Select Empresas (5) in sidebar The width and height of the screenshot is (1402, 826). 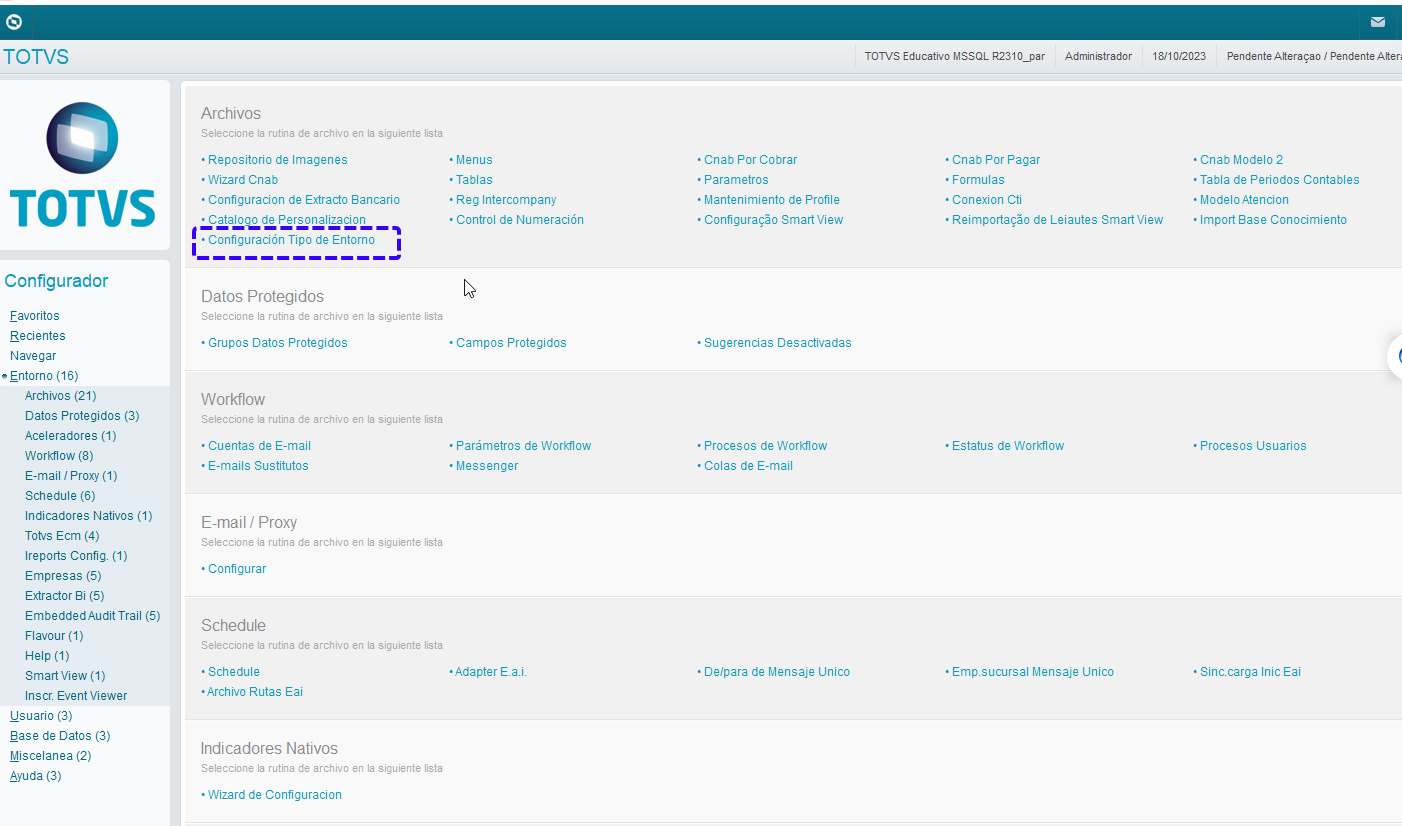[63, 576]
